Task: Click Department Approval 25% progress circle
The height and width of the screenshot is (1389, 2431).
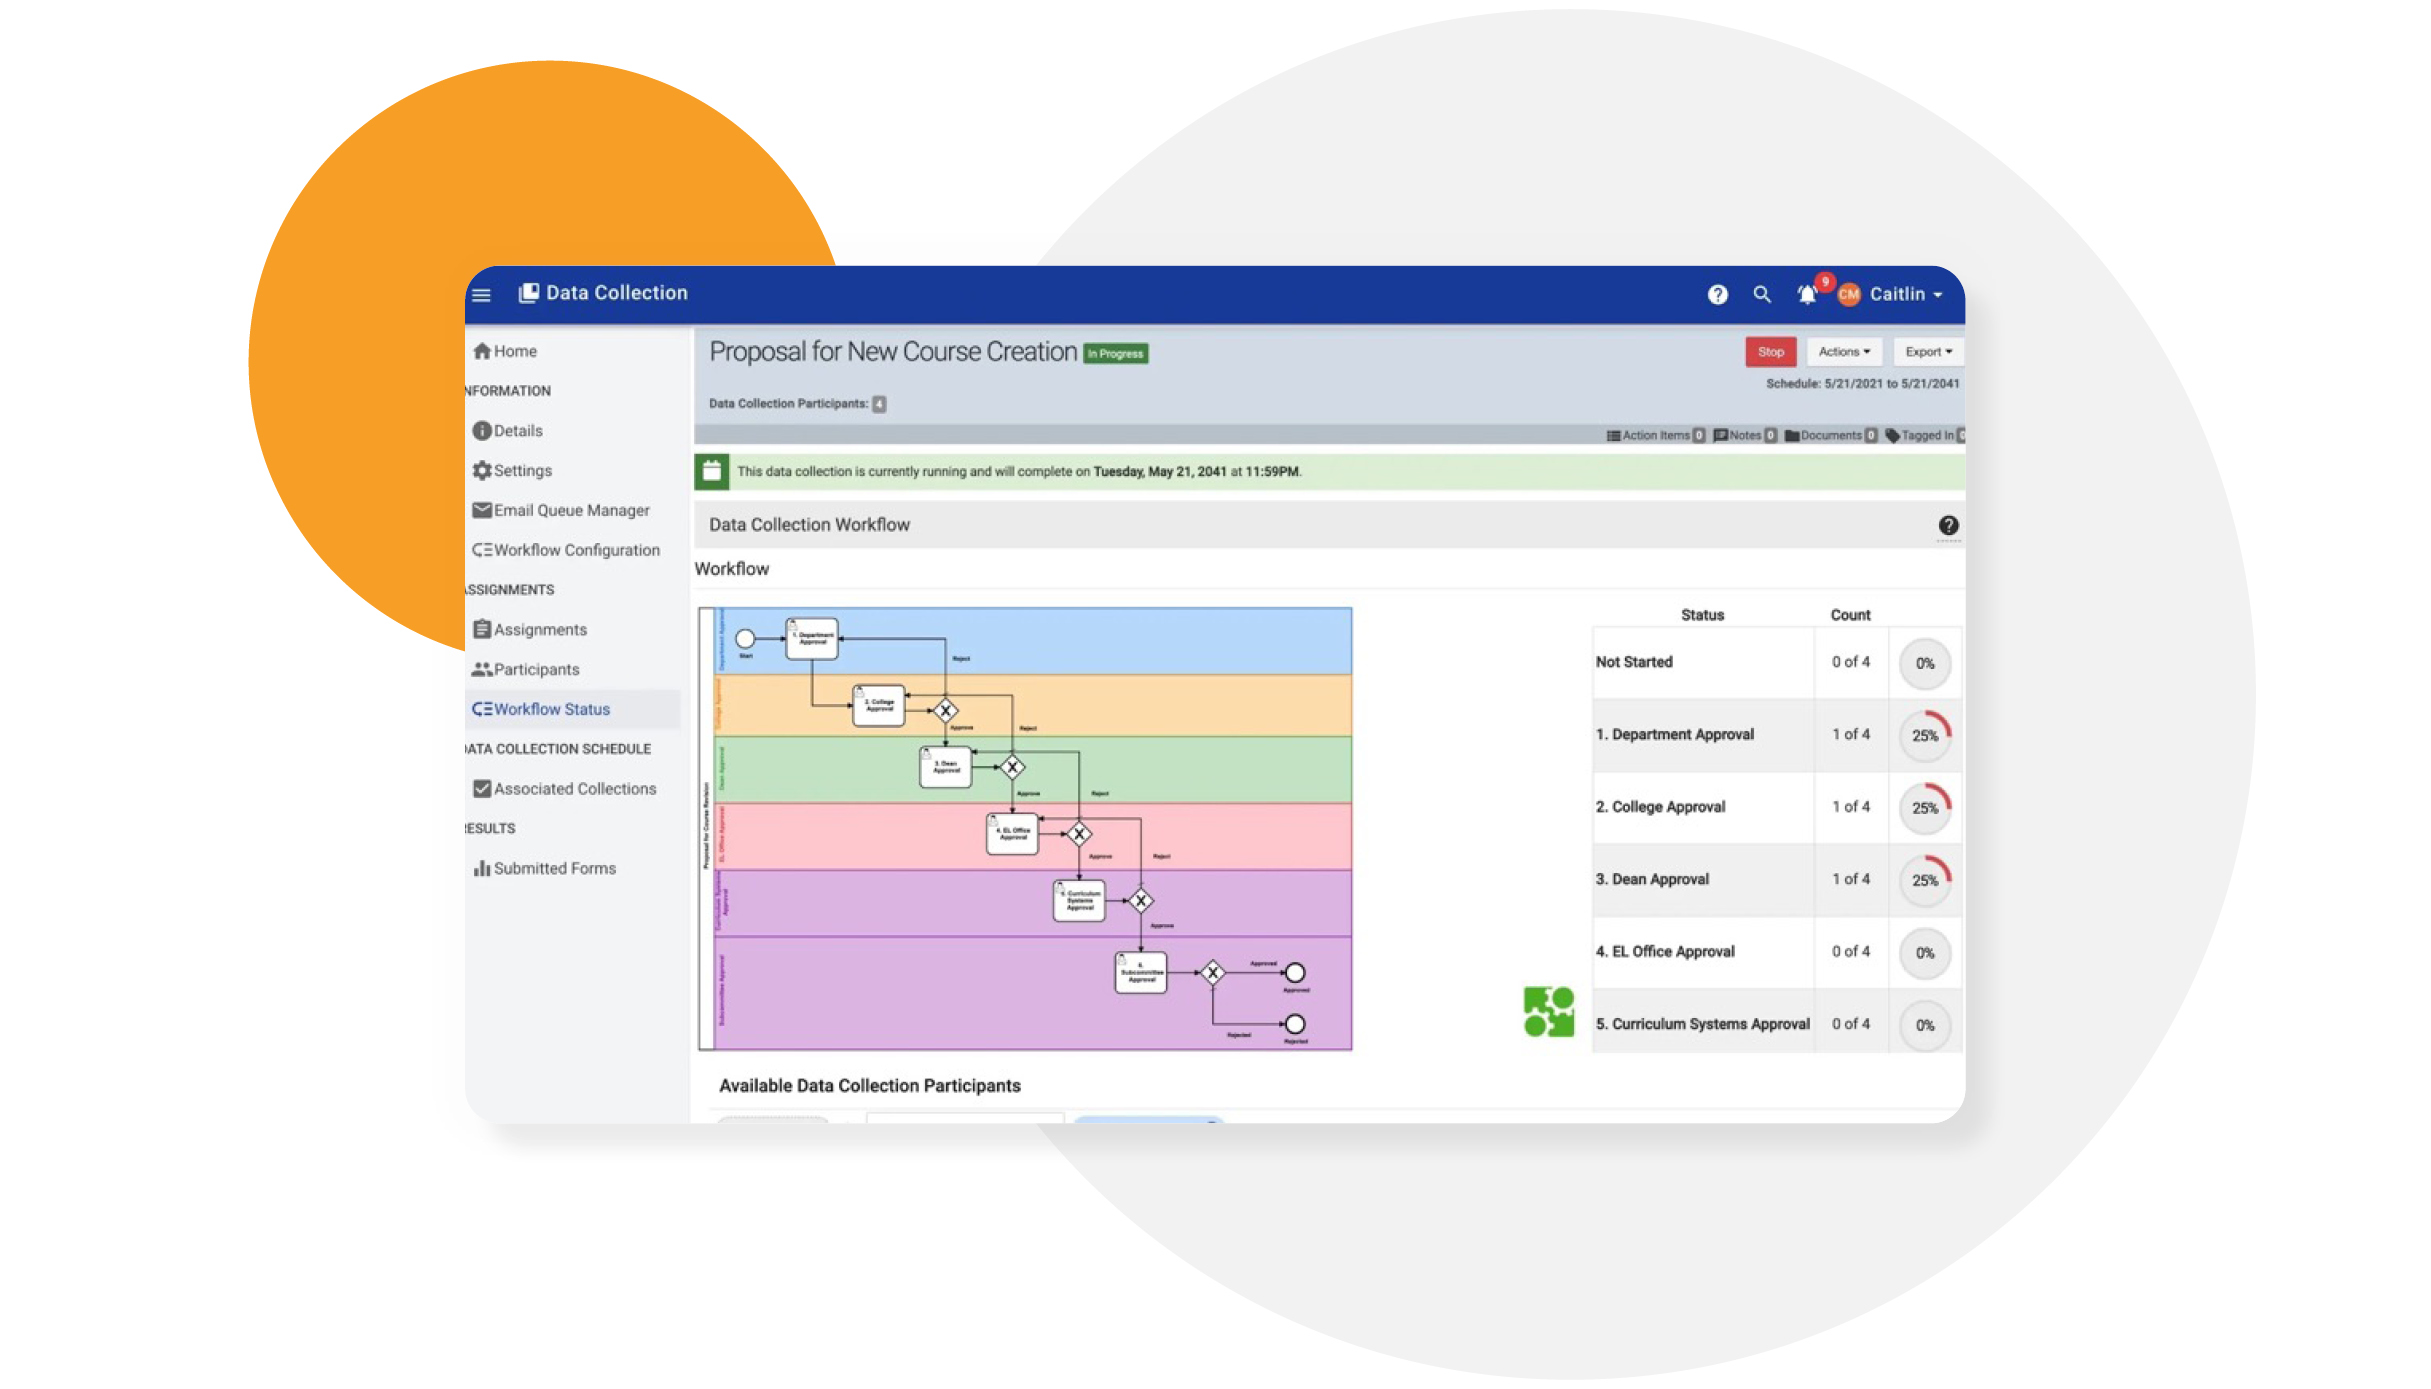Action: (1925, 736)
